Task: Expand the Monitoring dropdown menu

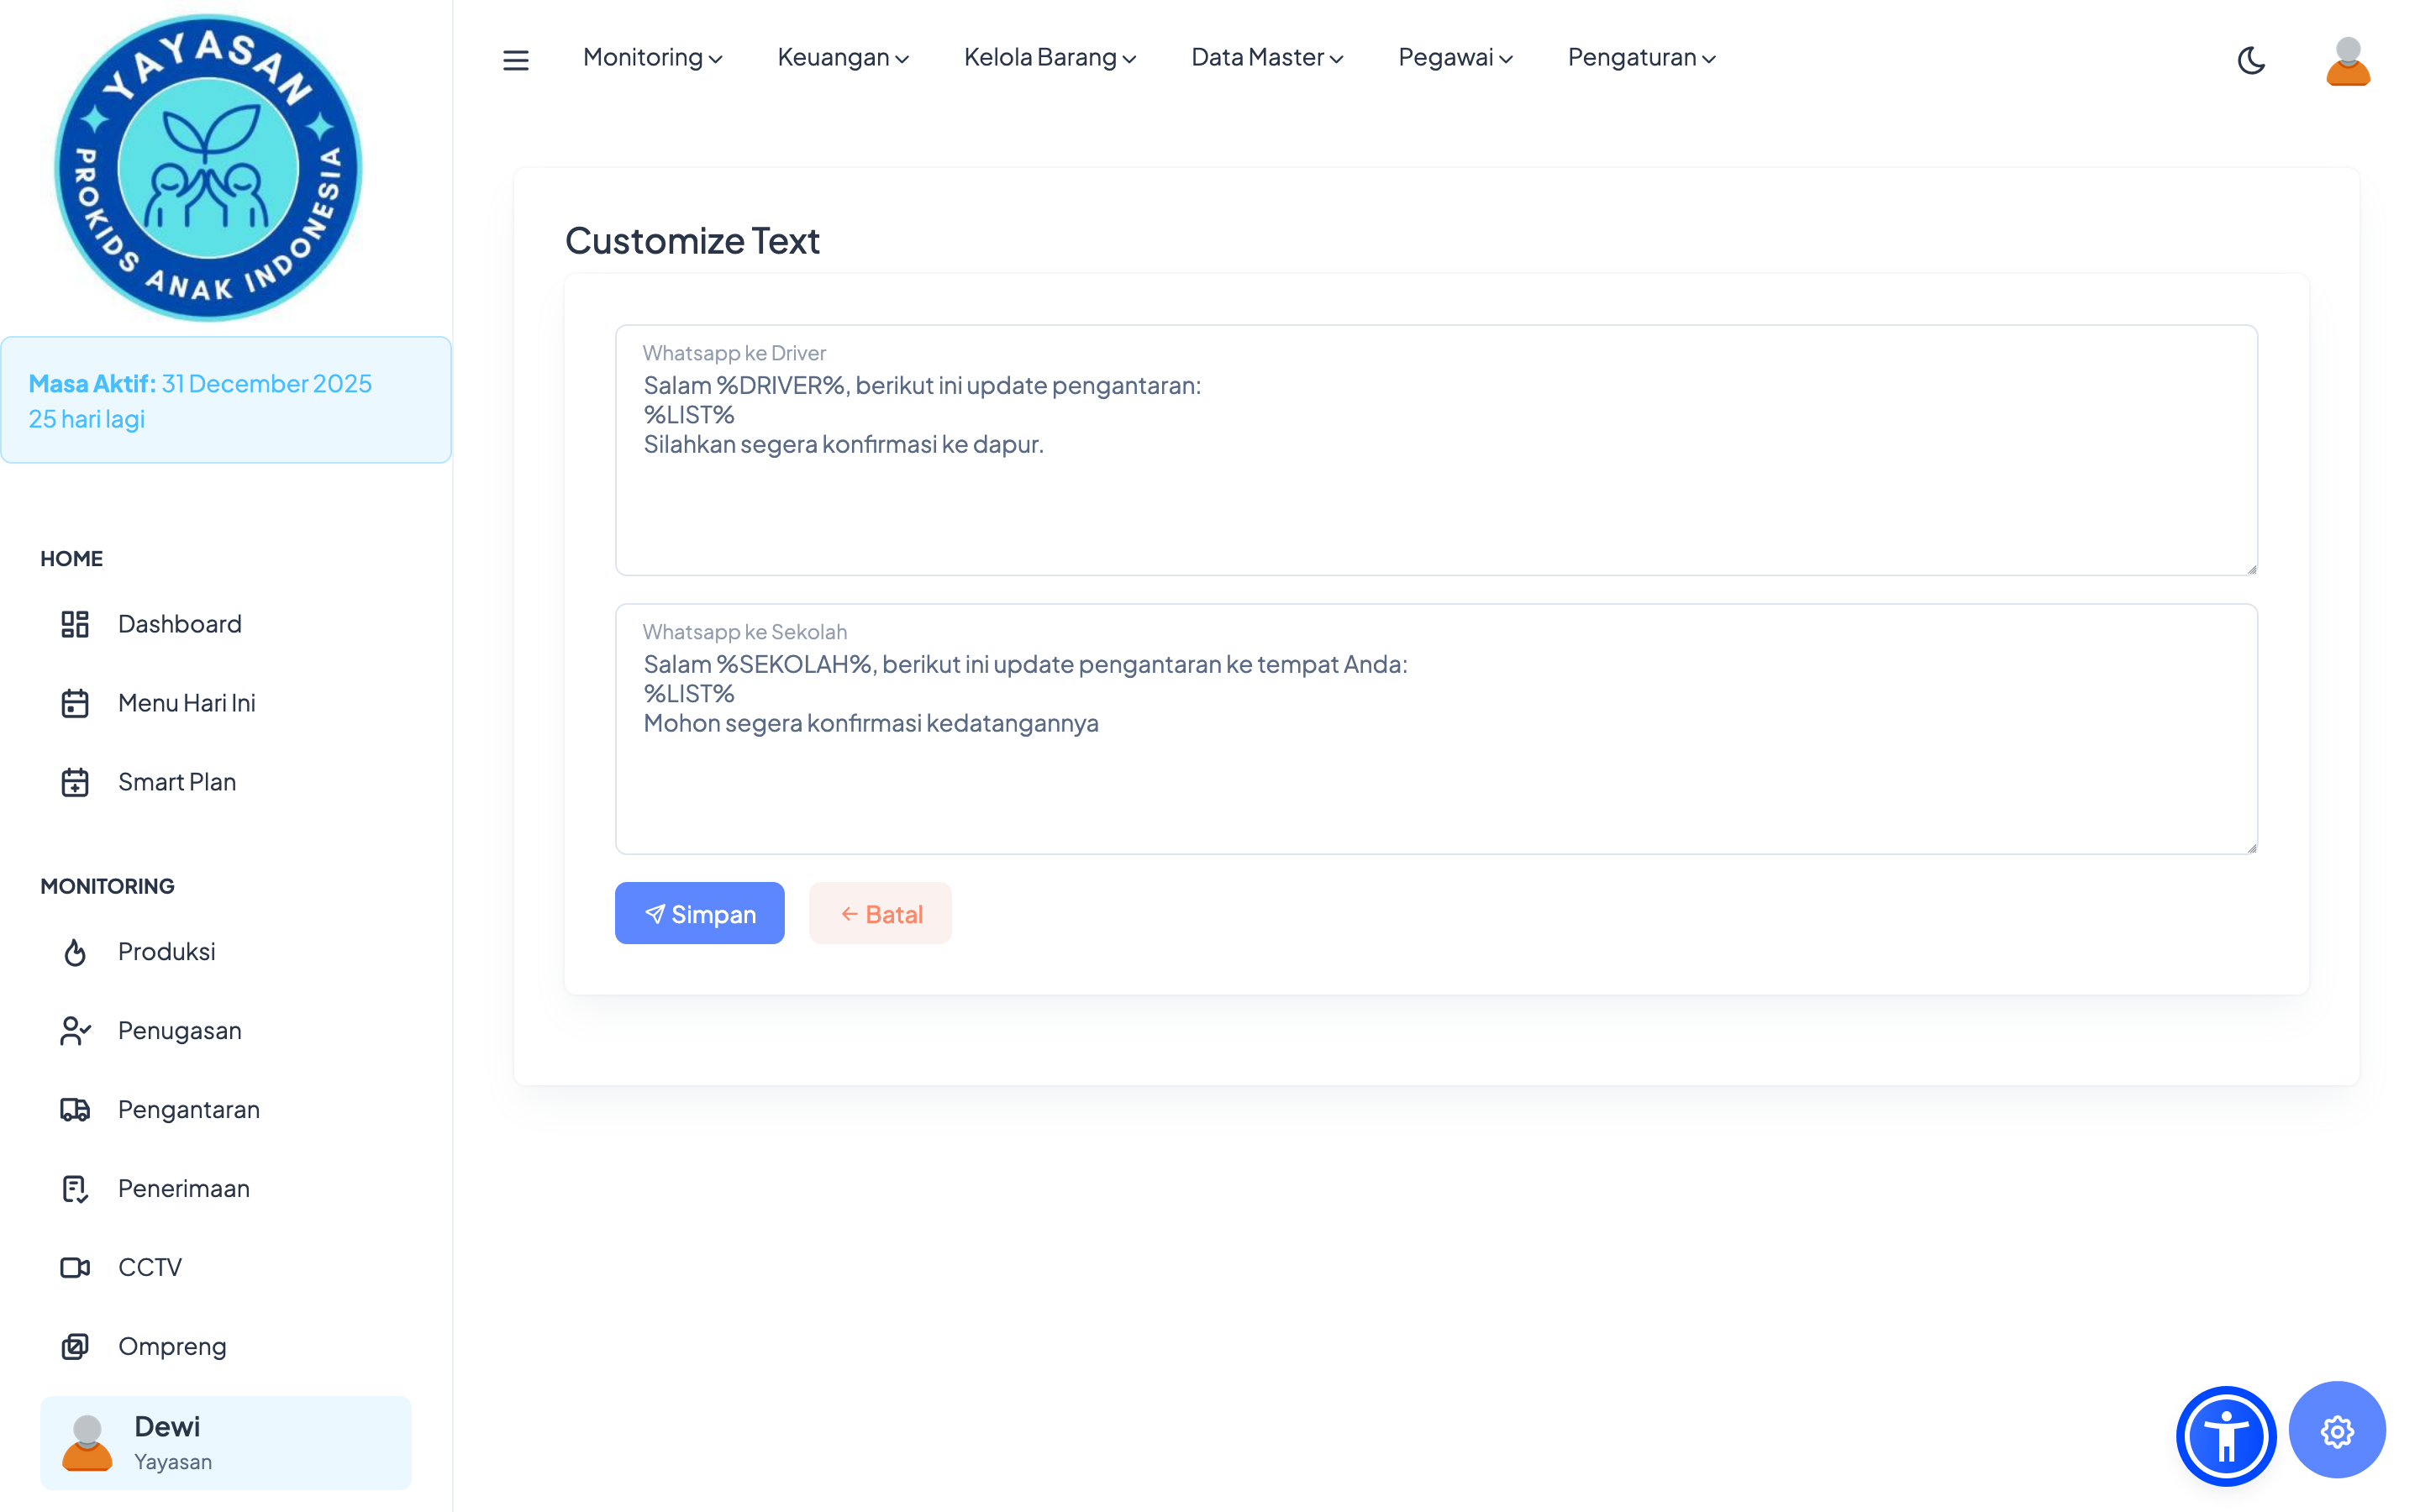Action: point(652,58)
